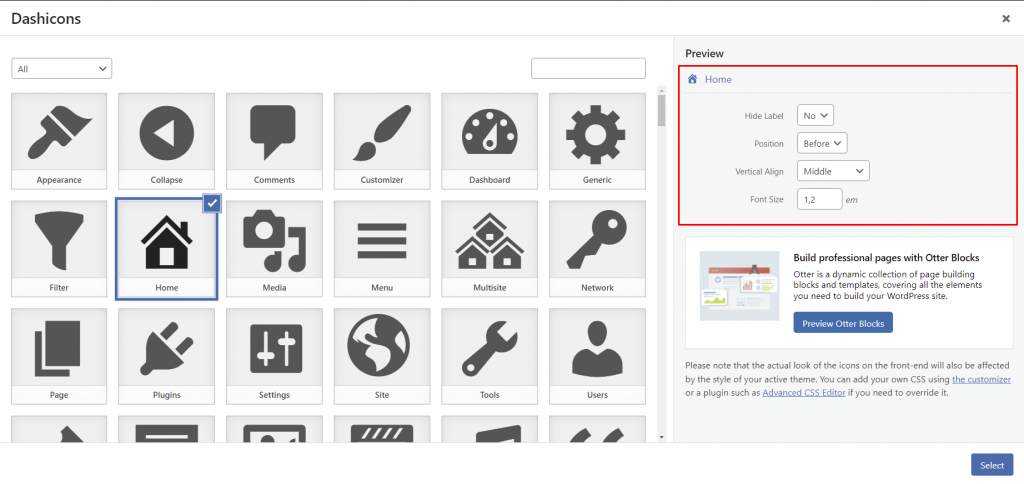This screenshot has width=1024, height=484.
Task: Open the Advanced CSS Editor link
Action: click(804, 393)
